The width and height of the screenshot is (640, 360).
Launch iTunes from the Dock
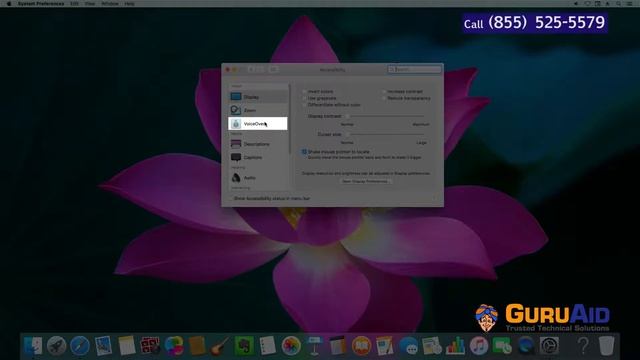[479, 346]
